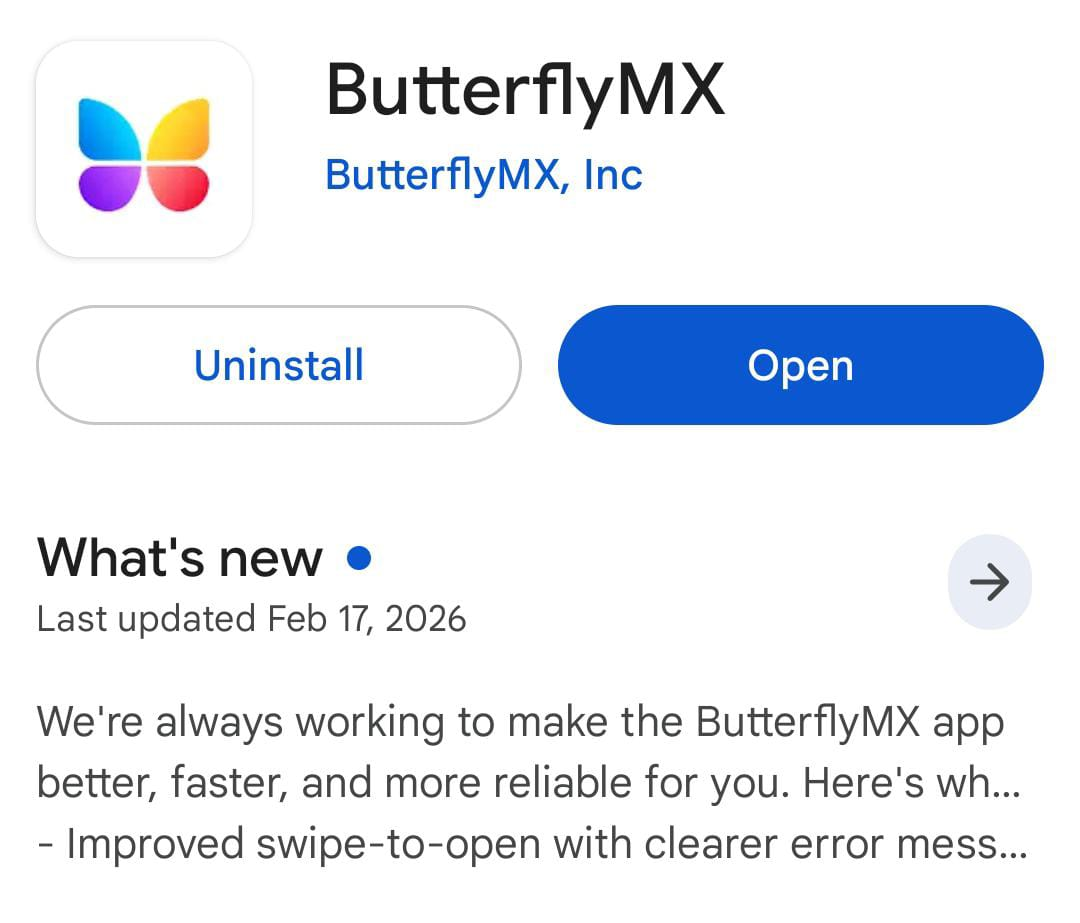Click the Last updated label
The image size is (1080, 923).
[146, 619]
